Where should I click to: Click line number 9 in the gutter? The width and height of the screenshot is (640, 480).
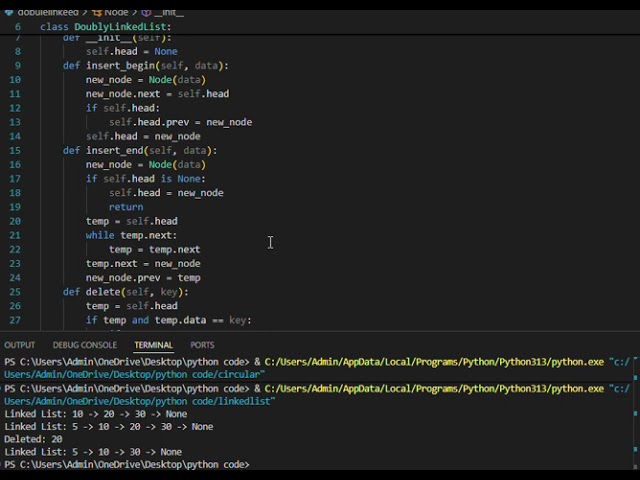(x=18, y=65)
